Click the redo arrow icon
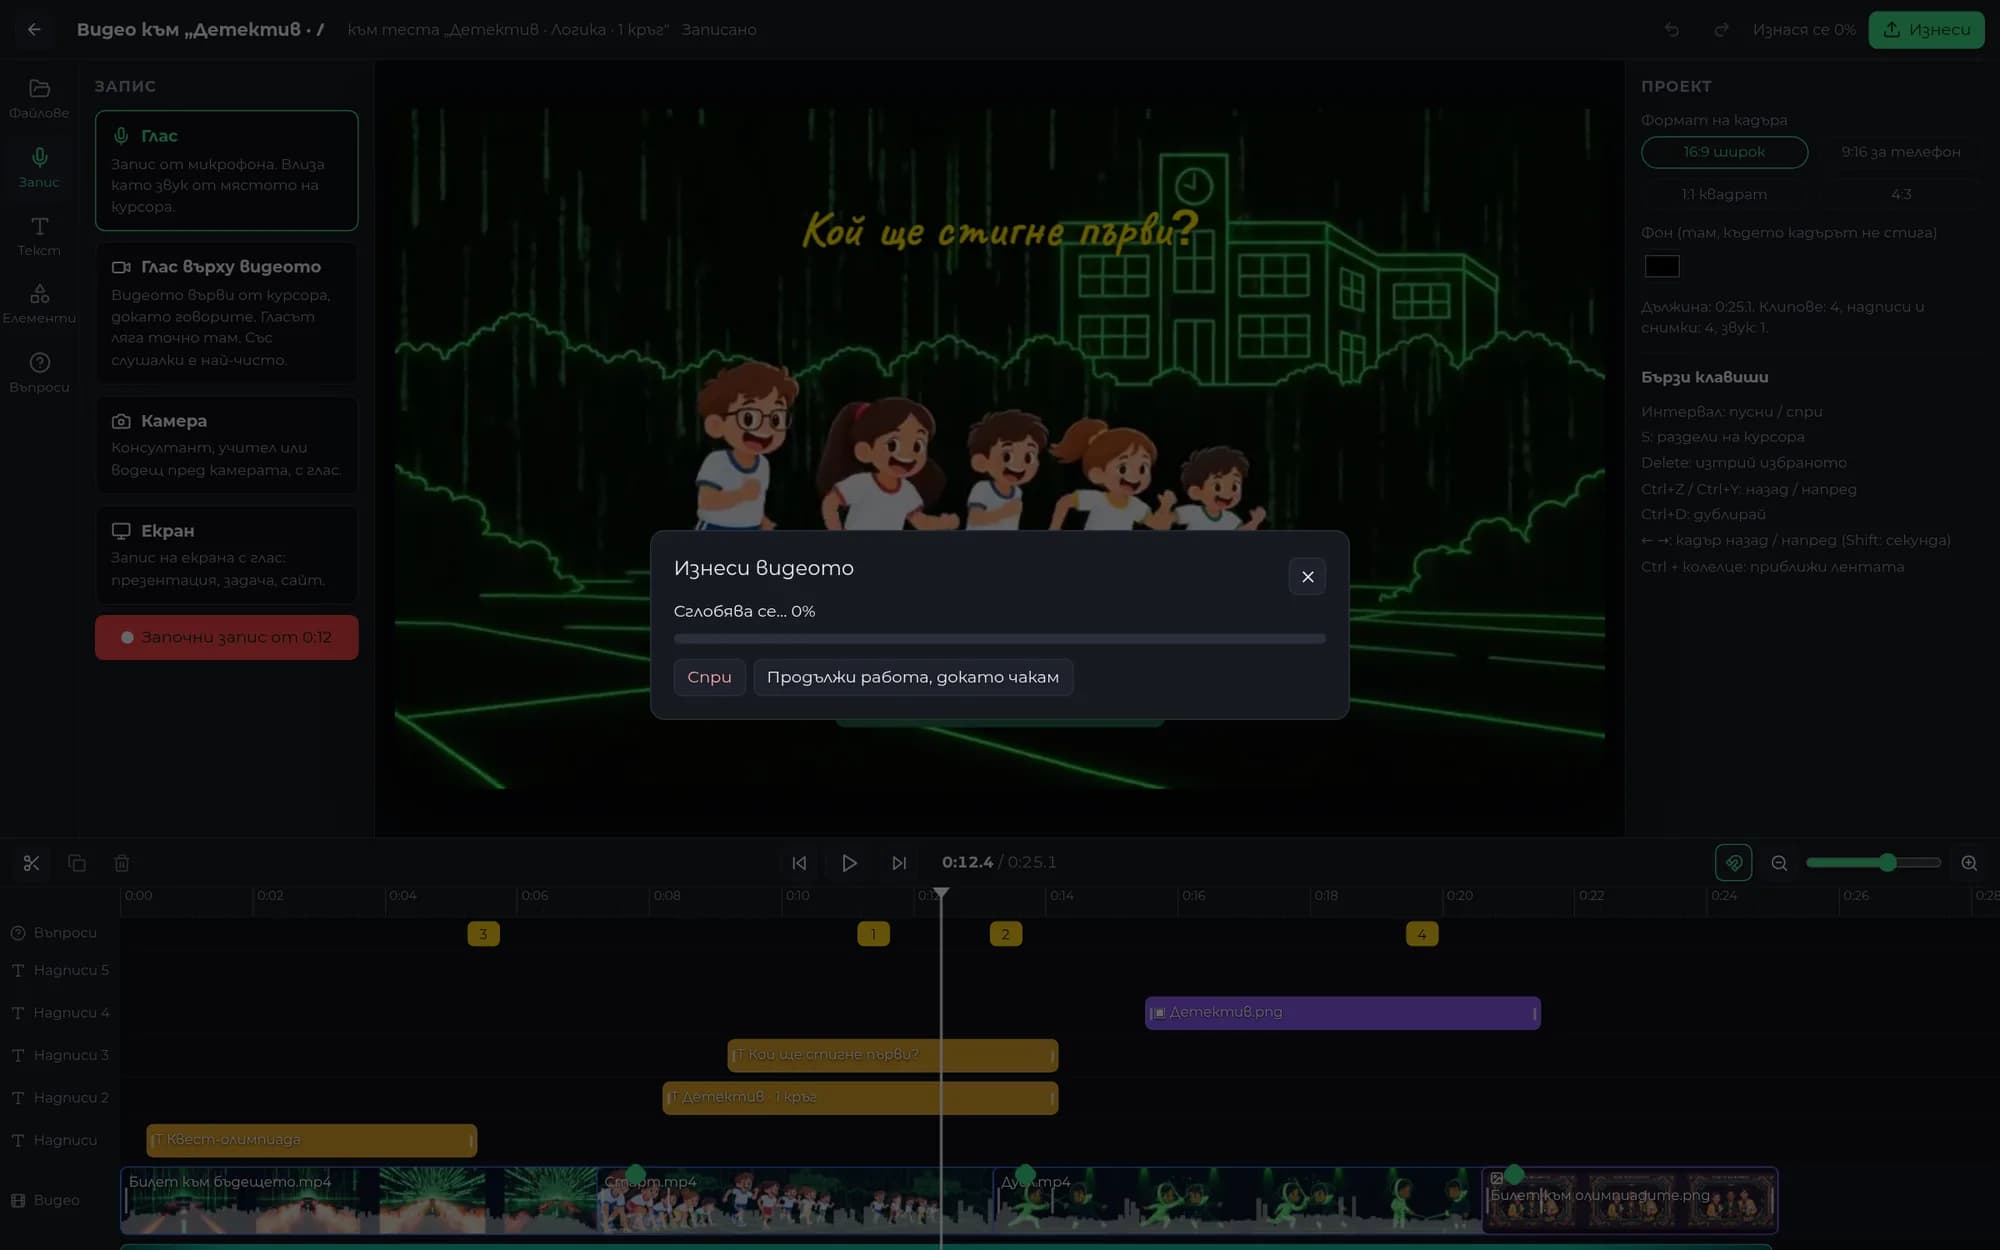 point(1721,30)
